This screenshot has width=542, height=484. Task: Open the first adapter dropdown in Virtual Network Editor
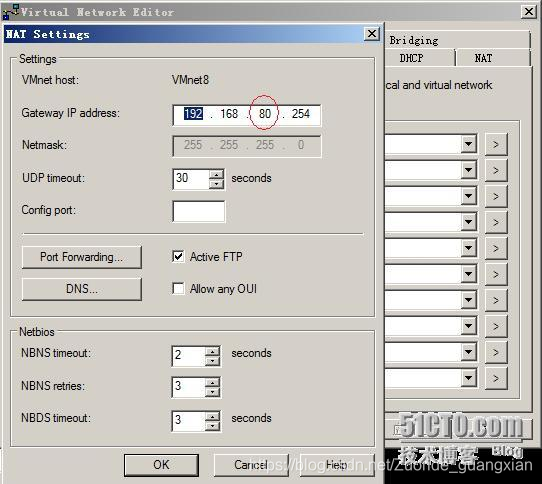[468, 144]
